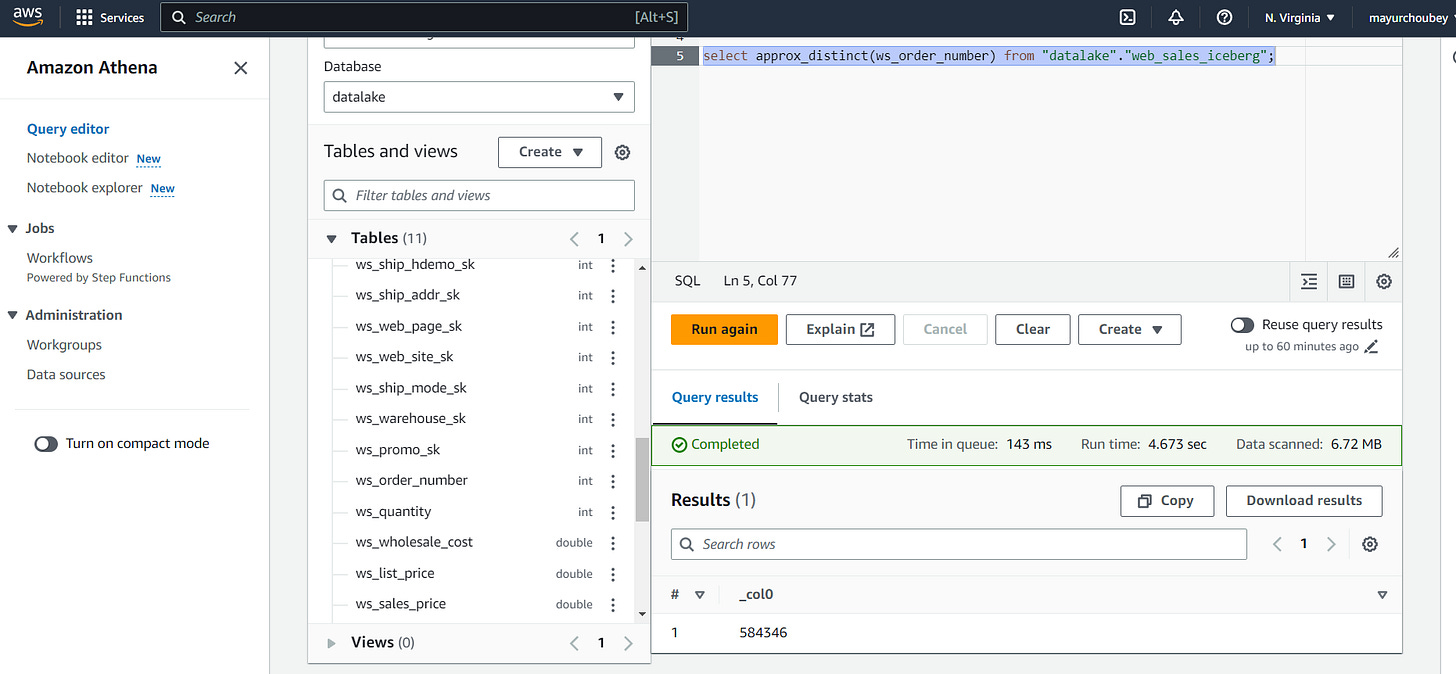Click the format query icon
1456x674 pixels.
(x=1309, y=281)
